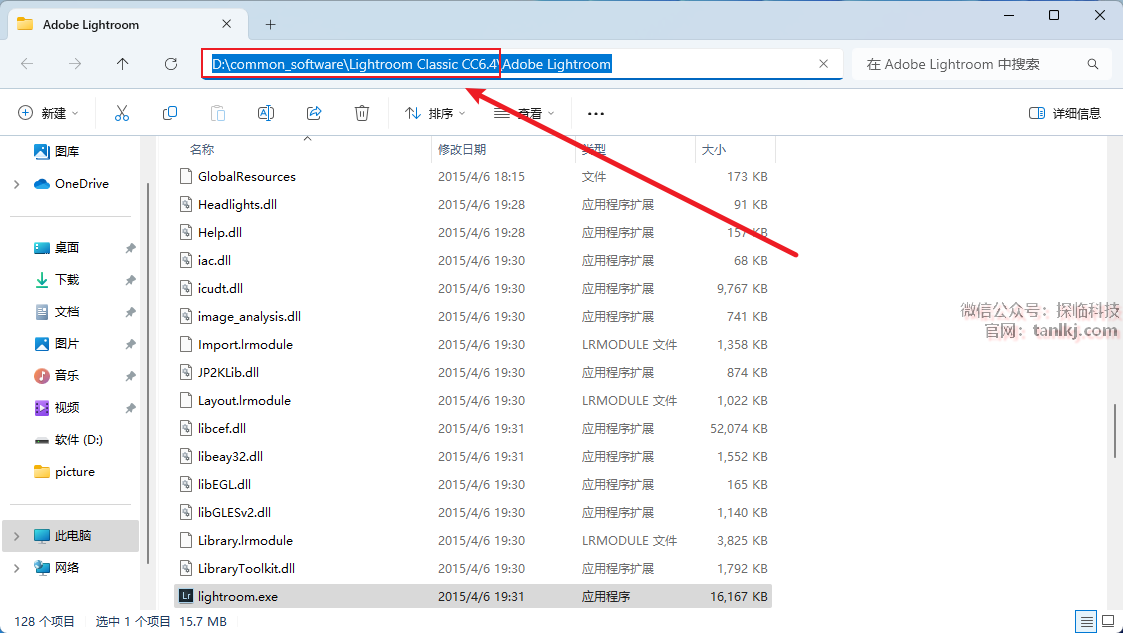The image size is (1123, 633).
Task: Click the Share icon in toolbar
Action: (314, 113)
